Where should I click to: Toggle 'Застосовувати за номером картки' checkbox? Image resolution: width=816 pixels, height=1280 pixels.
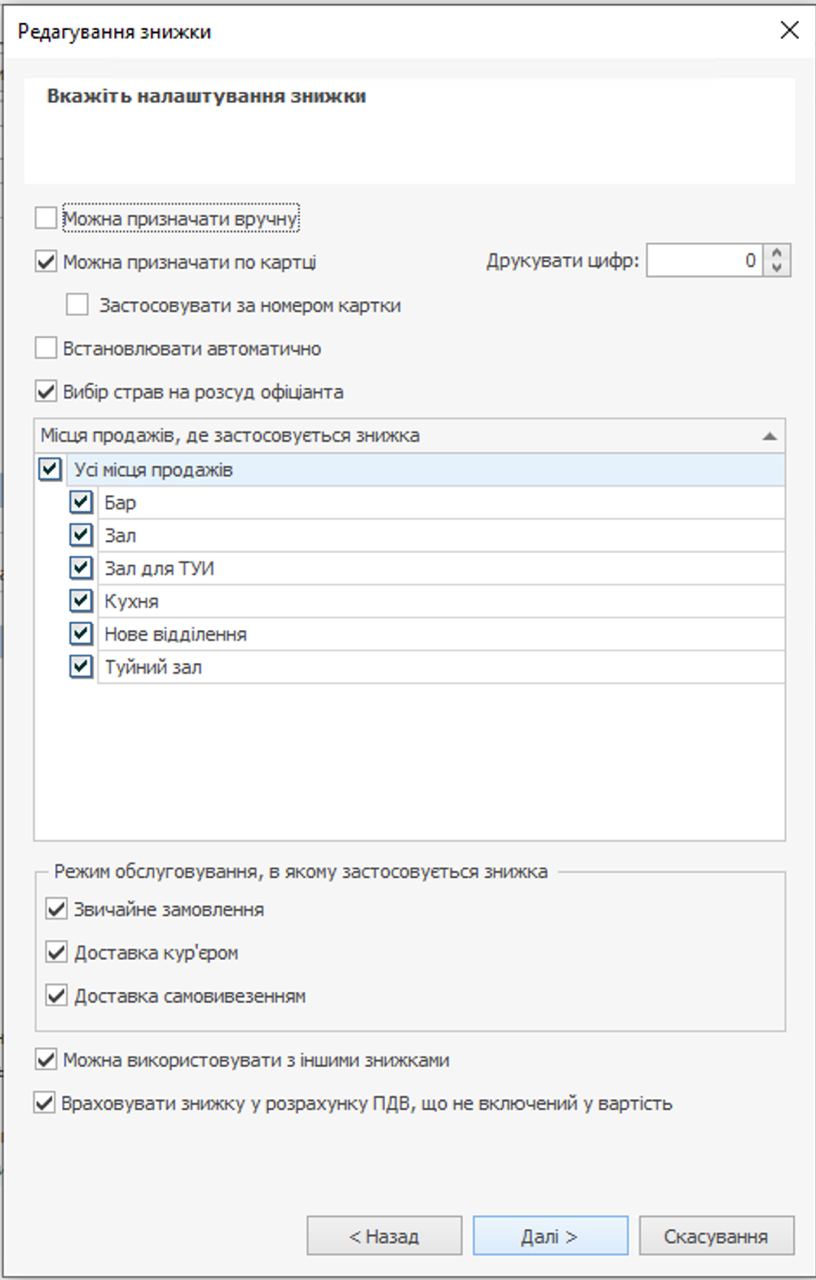tap(77, 305)
